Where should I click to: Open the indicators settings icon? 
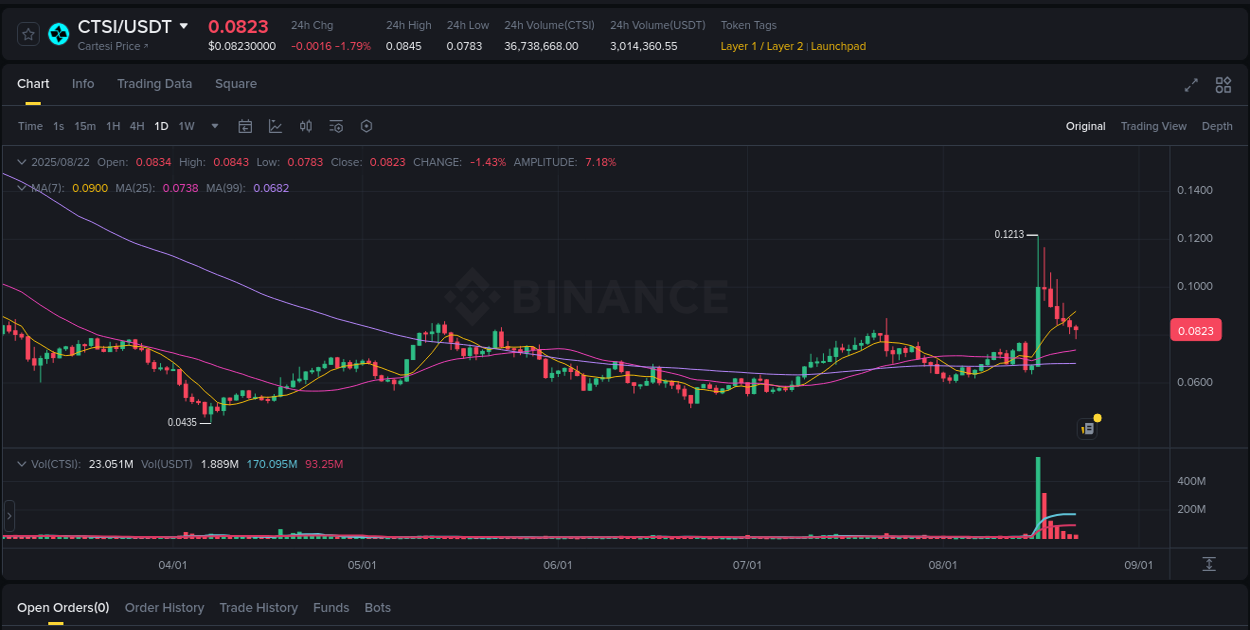coord(336,126)
